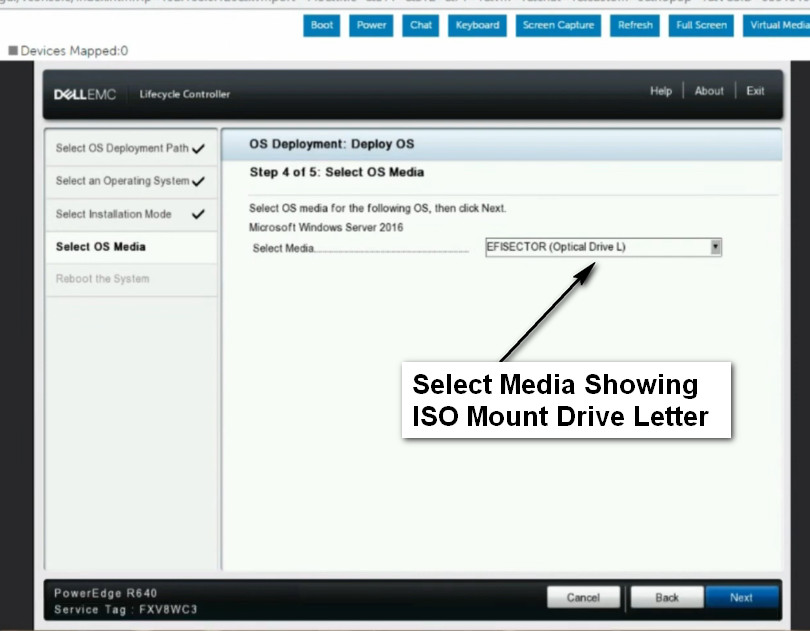Screen dimensions: 810x631
Task: Take a Screen Capture
Action: (x=558, y=25)
